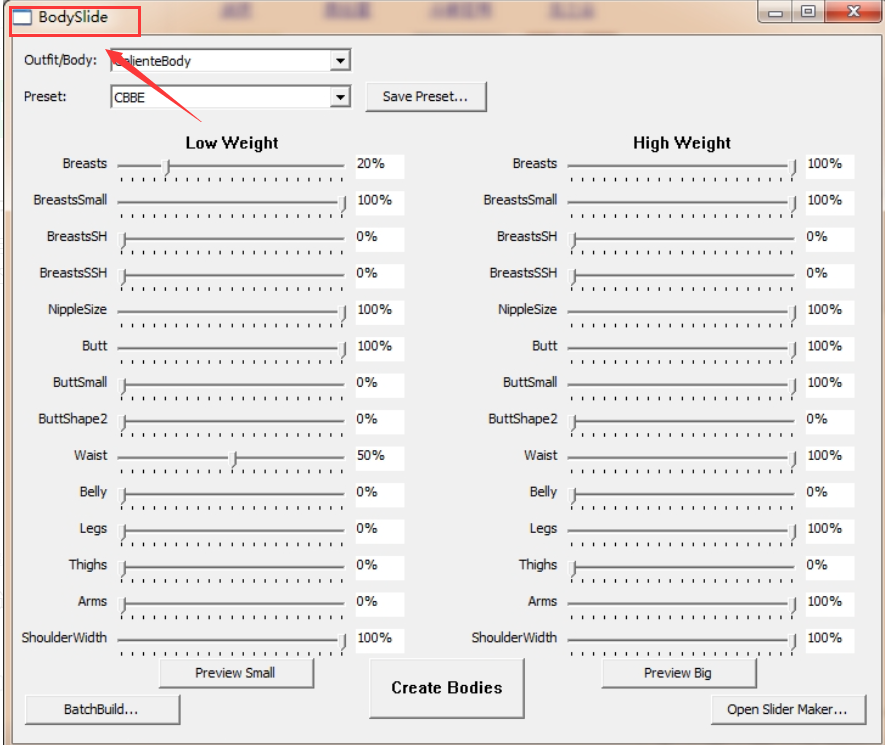This screenshot has height=745, width=885.
Task: Select the High Weight ButtShape2 slider
Action: pyautogui.click(x=682, y=424)
